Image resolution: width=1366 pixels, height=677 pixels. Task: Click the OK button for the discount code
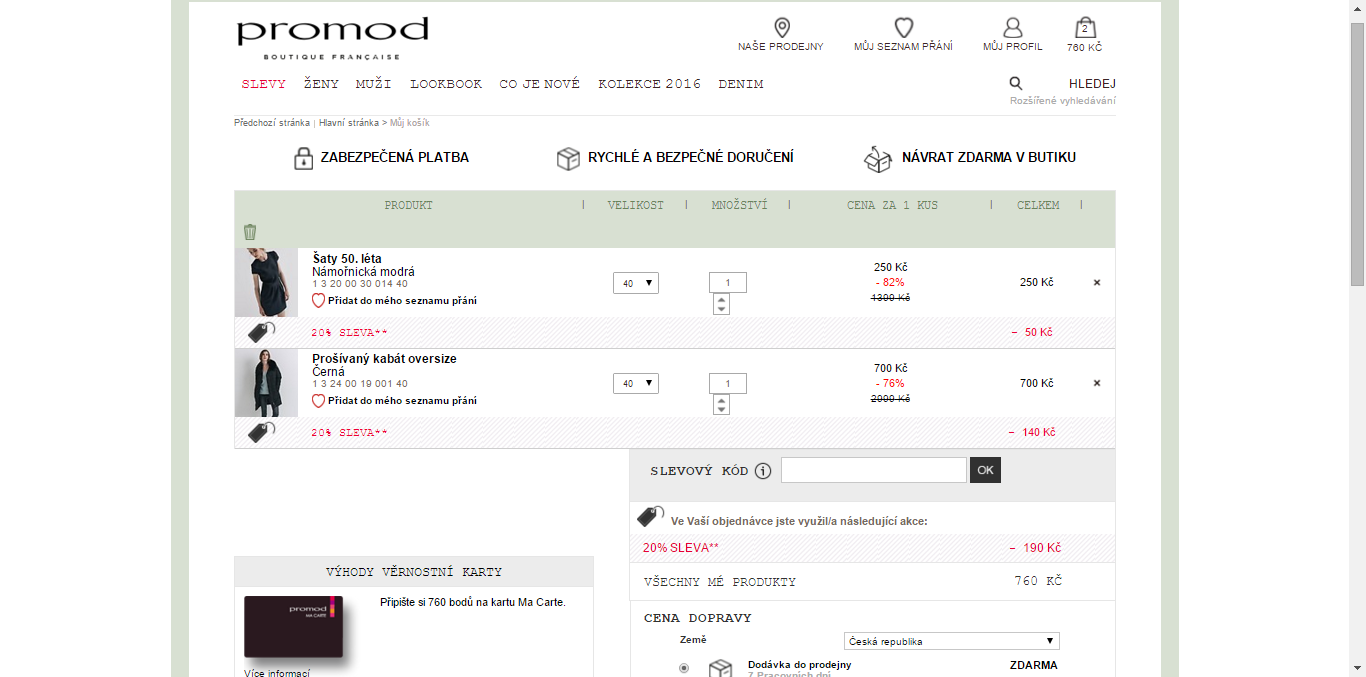click(x=985, y=470)
